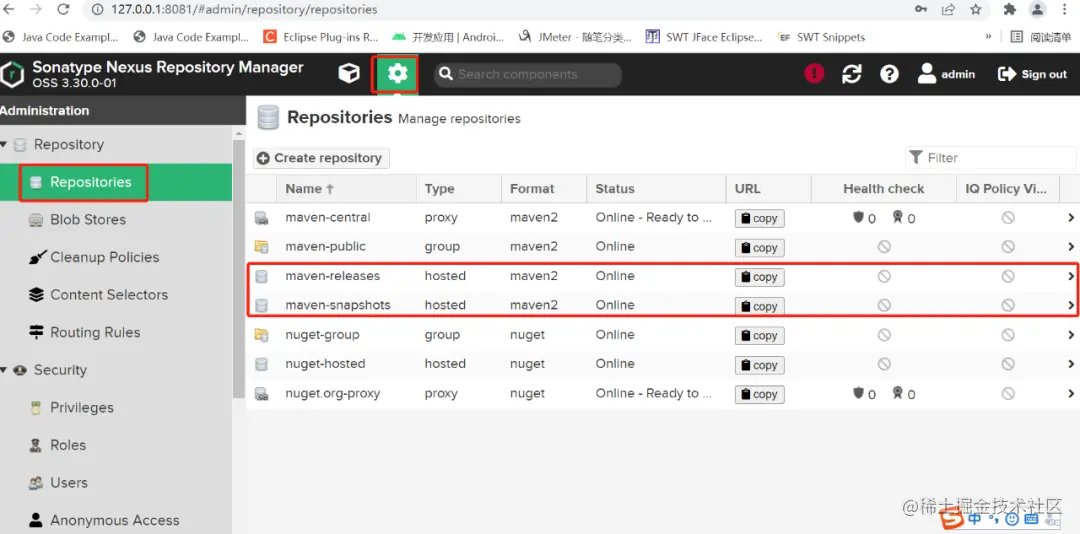Bookmark this page with the star icon
Image resolution: width=1080 pixels, height=534 pixels.
click(x=975, y=9)
